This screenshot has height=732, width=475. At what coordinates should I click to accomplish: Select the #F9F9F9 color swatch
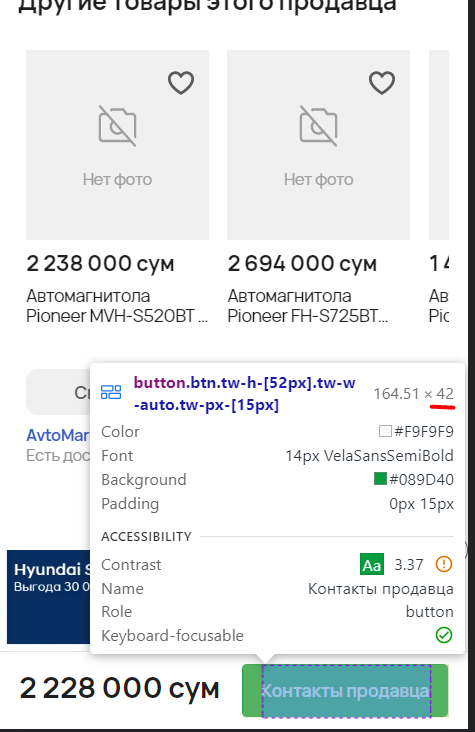point(385,431)
